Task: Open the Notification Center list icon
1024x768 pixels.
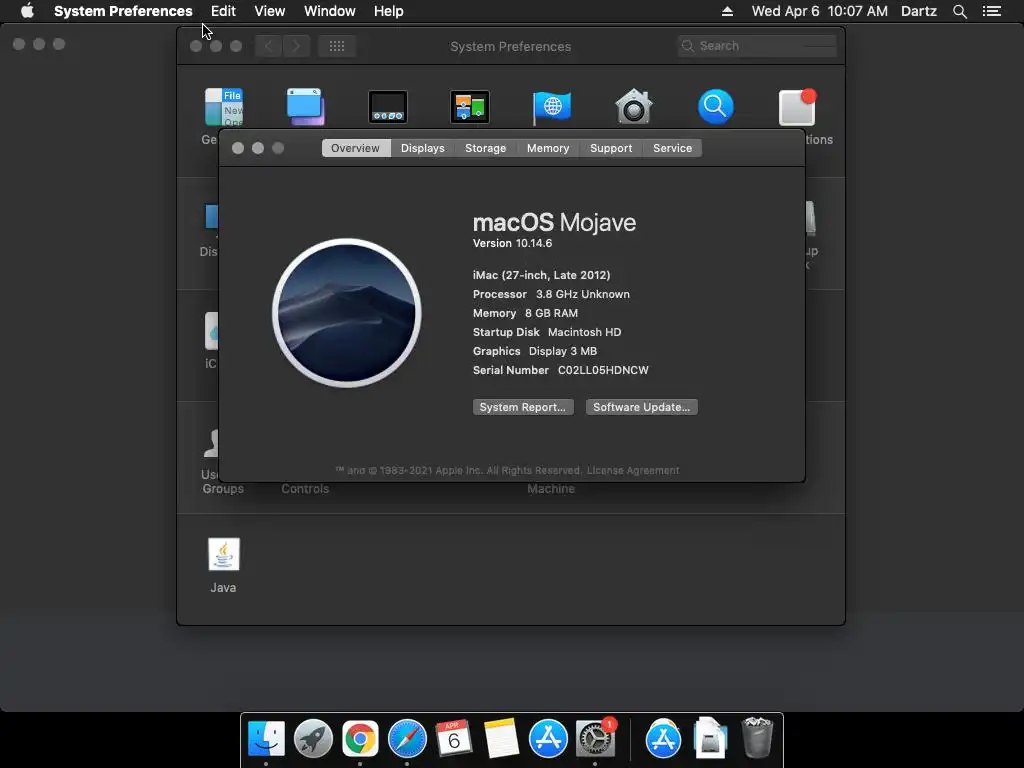Action: pyautogui.click(x=991, y=11)
